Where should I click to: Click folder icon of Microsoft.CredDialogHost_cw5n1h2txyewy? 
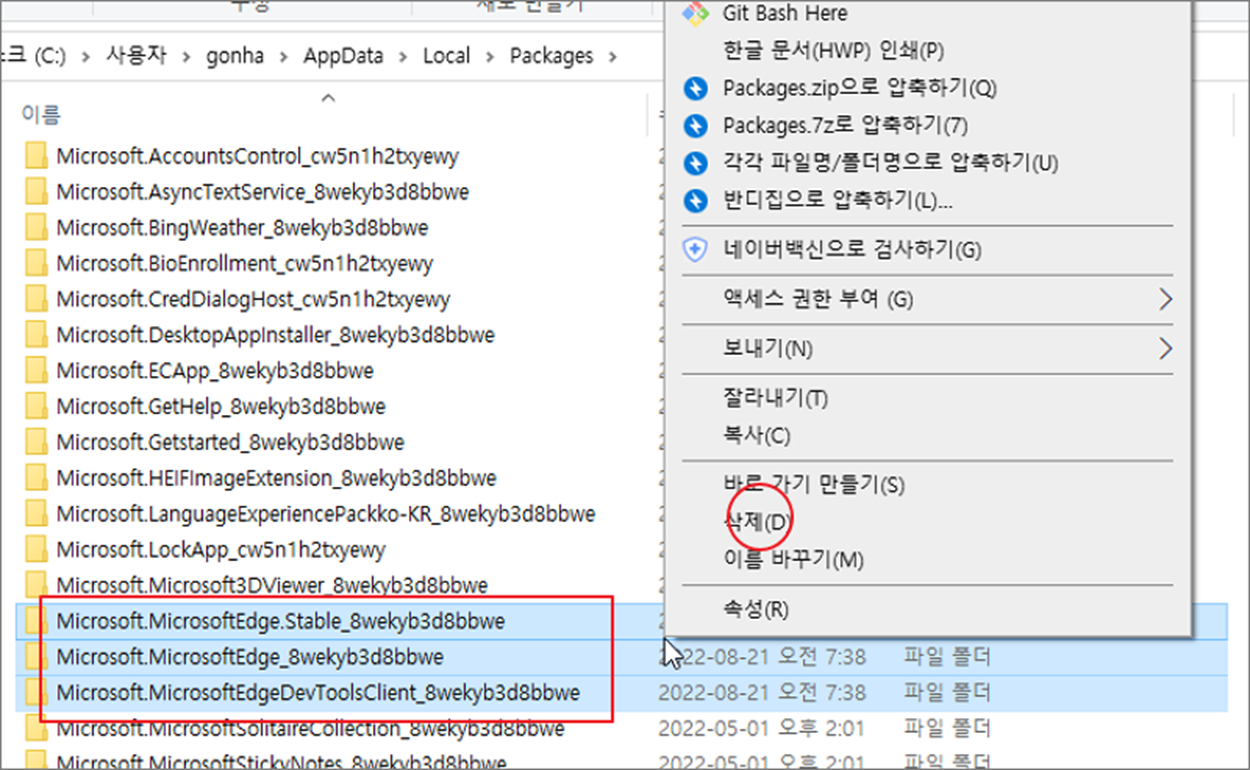click(36, 299)
